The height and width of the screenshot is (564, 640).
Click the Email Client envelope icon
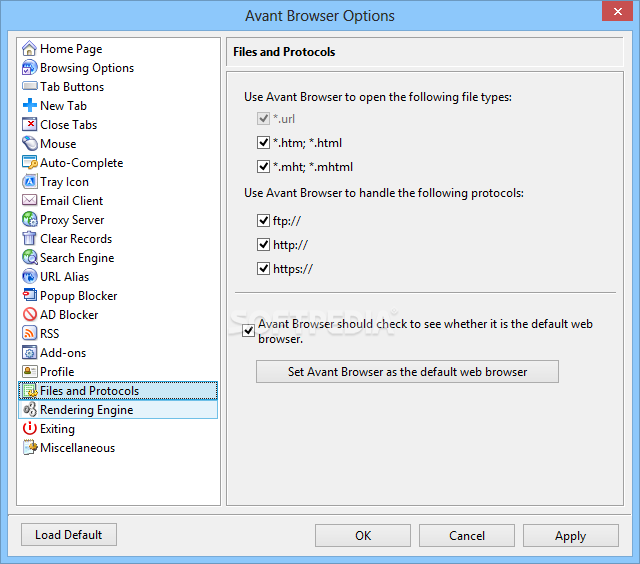[29, 201]
